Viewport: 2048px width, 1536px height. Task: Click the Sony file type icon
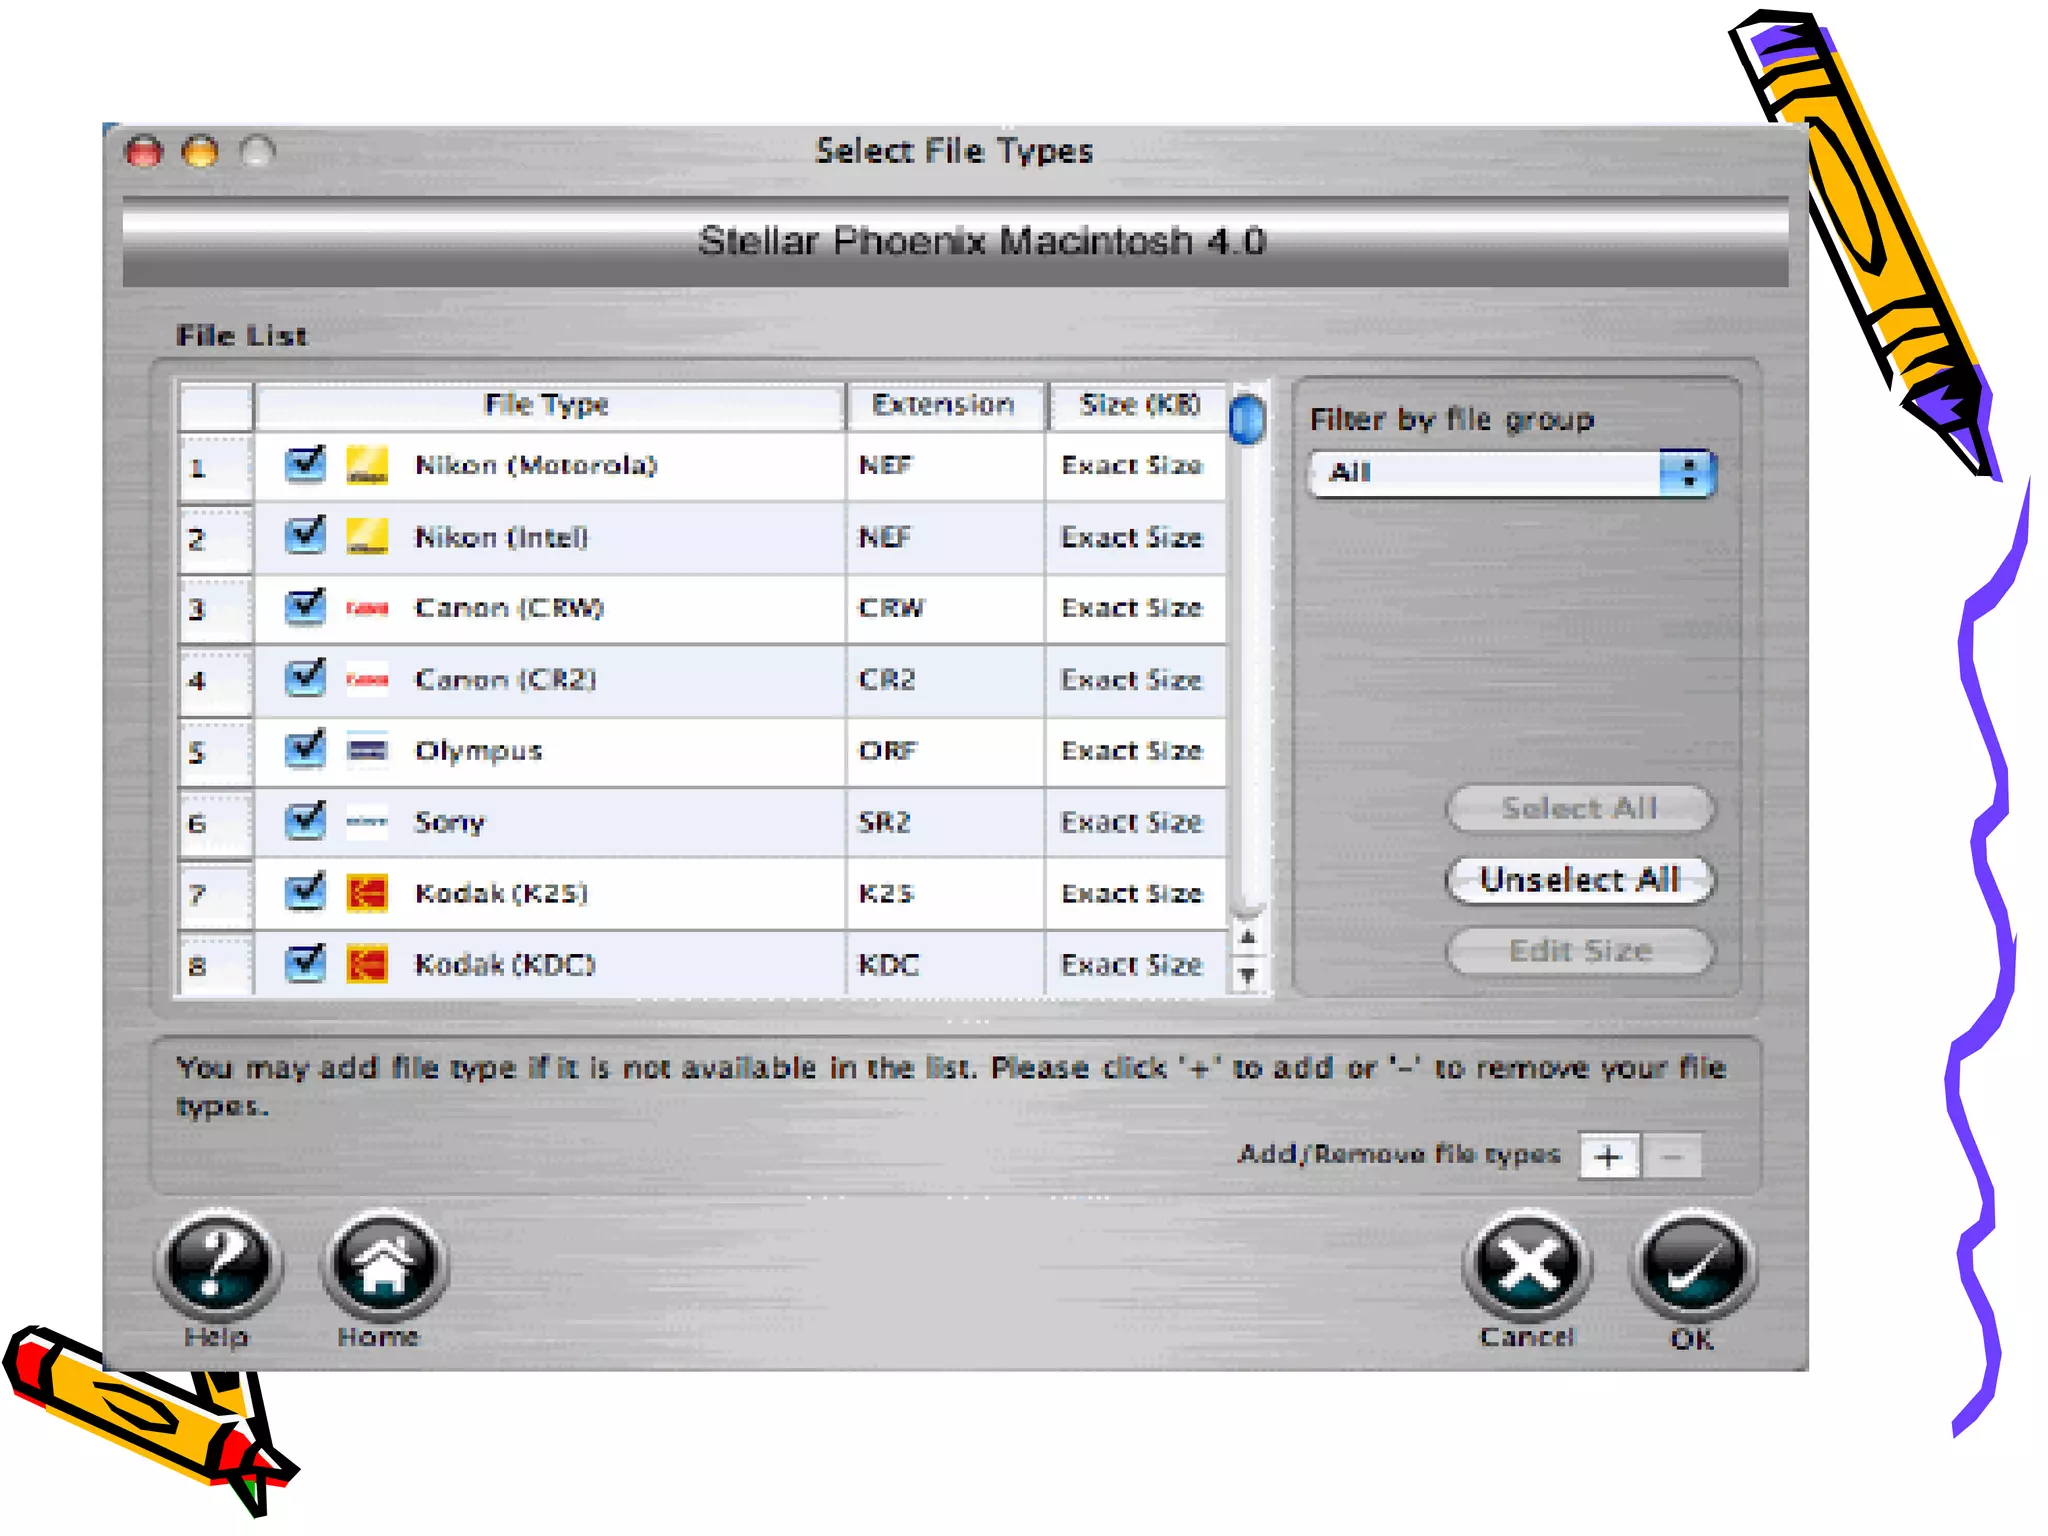pos(367,822)
